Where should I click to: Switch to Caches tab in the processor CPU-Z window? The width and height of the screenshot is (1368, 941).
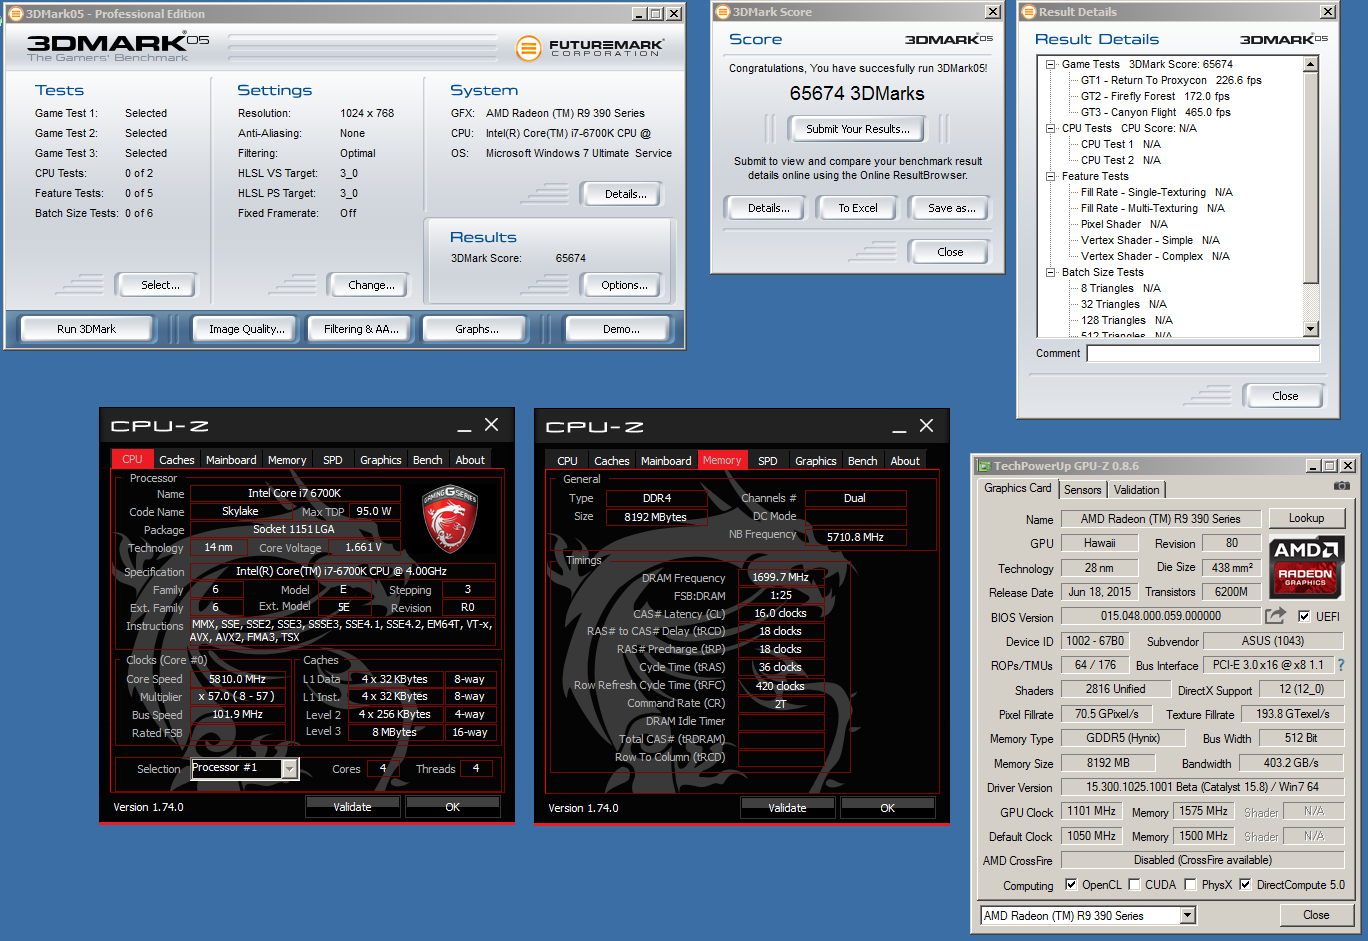(177, 460)
